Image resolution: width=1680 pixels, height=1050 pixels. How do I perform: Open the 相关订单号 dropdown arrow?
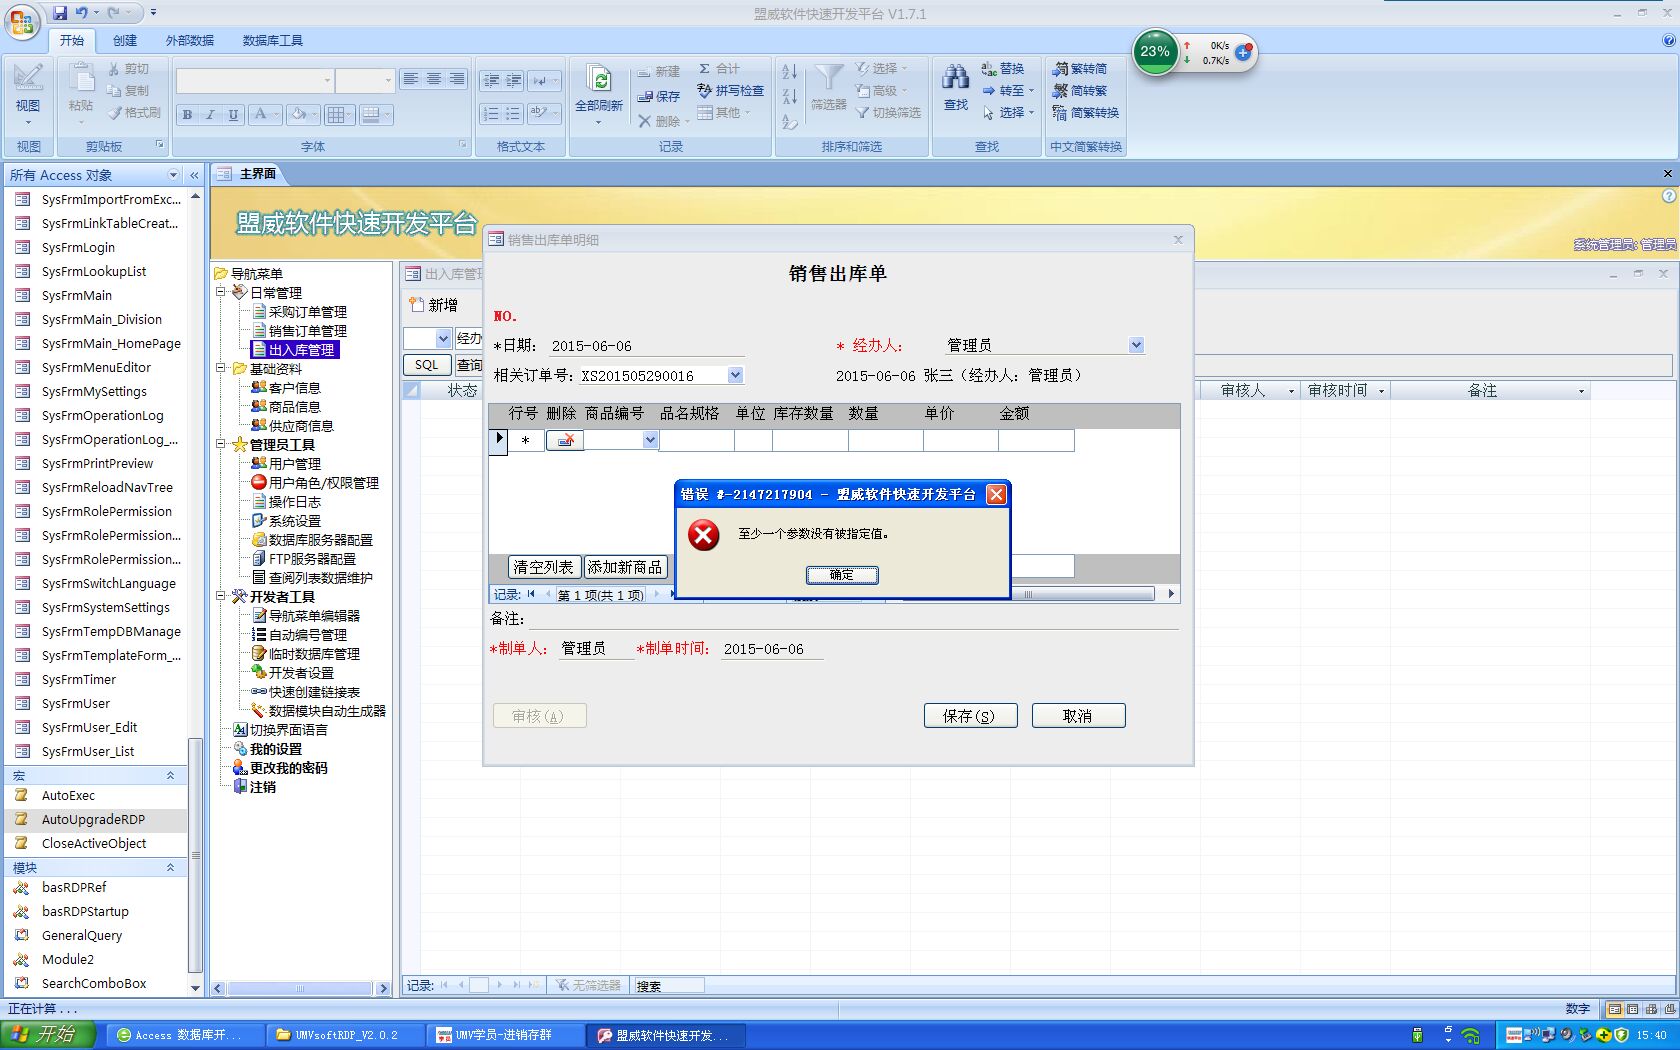pos(735,375)
